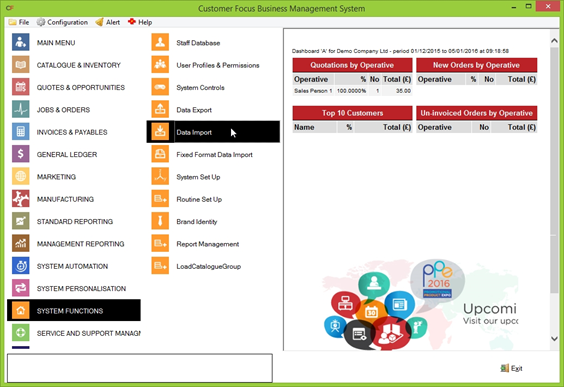Viewport: 564px width, 387px height.
Task: Open the Staff Database link
Action: pyautogui.click(x=198, y=43)
